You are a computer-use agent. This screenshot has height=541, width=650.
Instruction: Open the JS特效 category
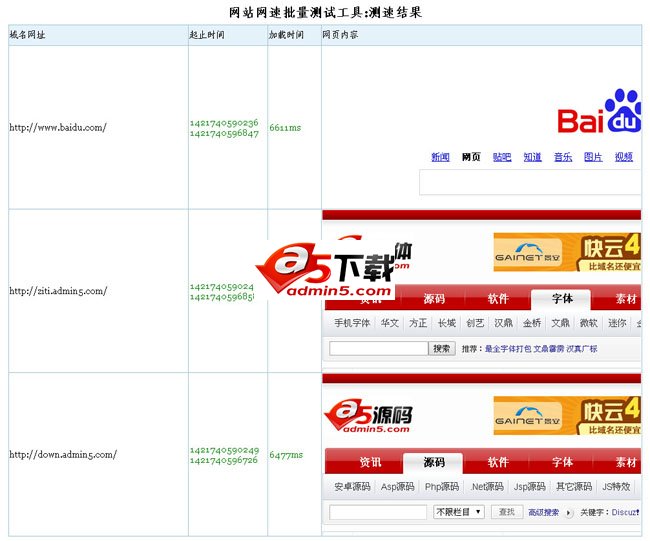pyautogui.click(x=616, y=487)
